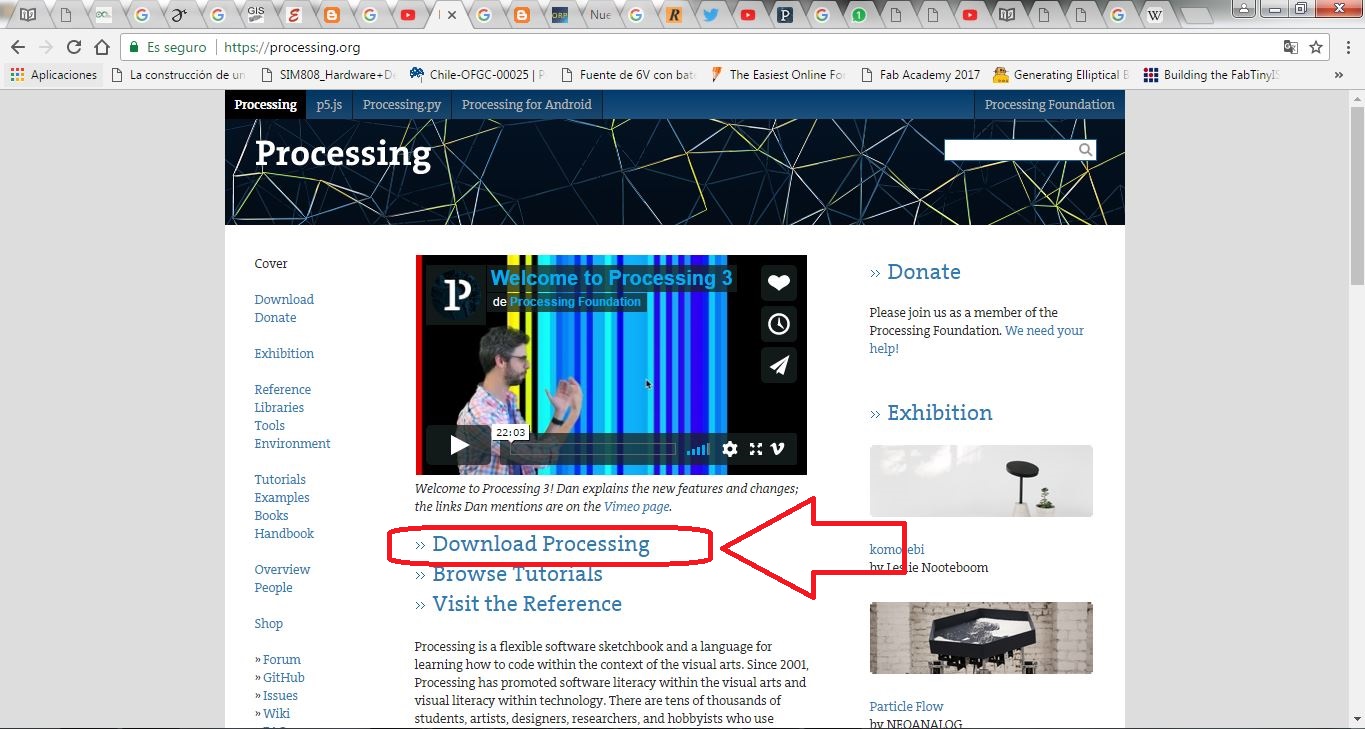
Task: Reload the page with the refresh icon
Action: point(73,47)
